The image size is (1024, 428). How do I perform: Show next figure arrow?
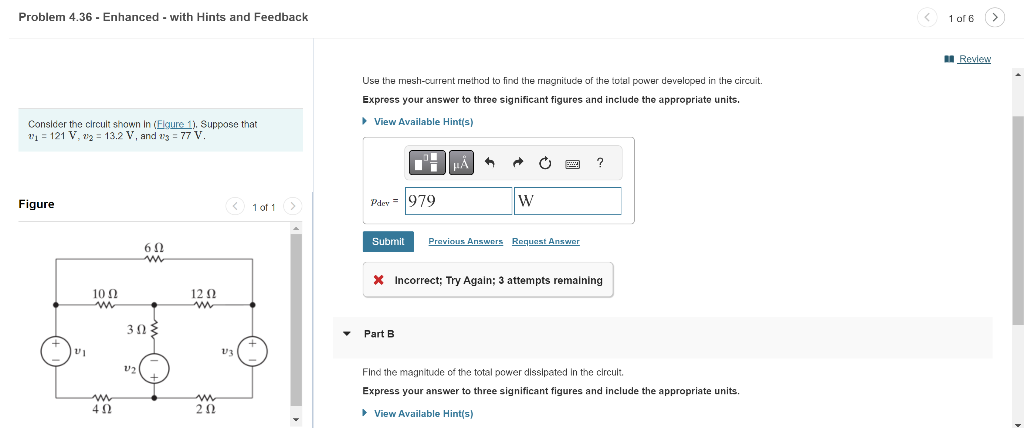(x=290, y=207)
